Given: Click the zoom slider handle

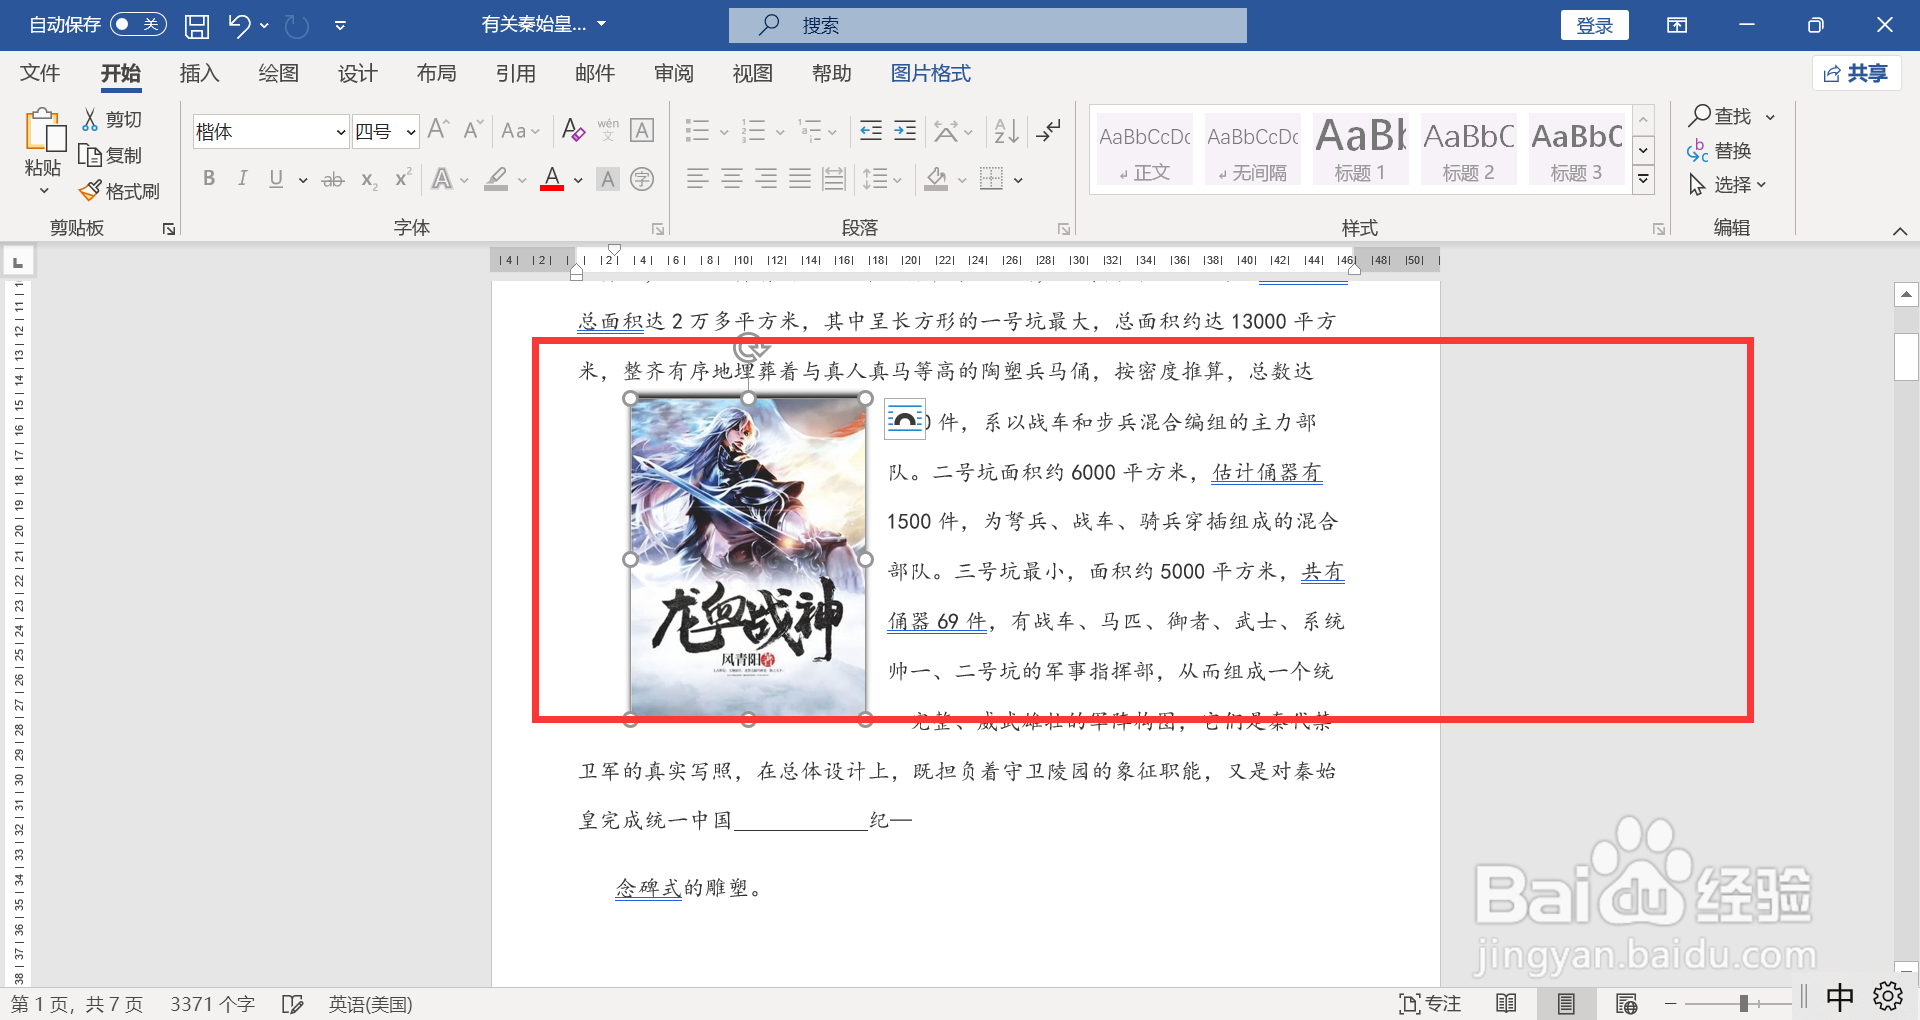Looking at the screenshot, I should coord(1743,1003).
